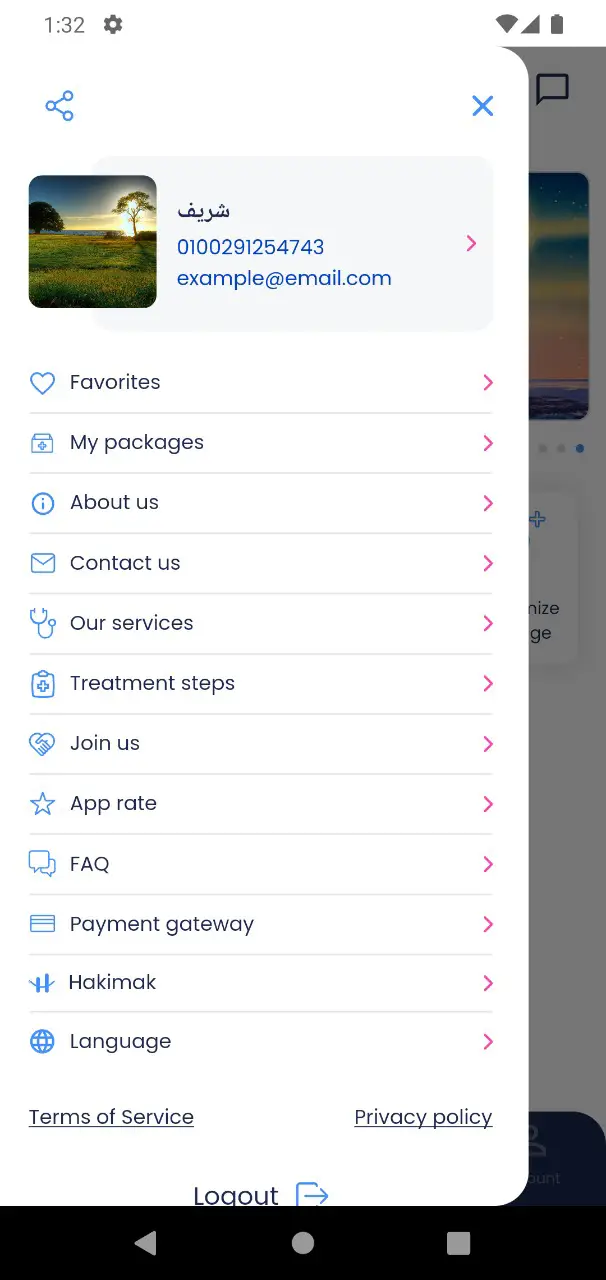Click the Our services stethoscope icon
The image size is (606, 1280).
click(42, 623)
